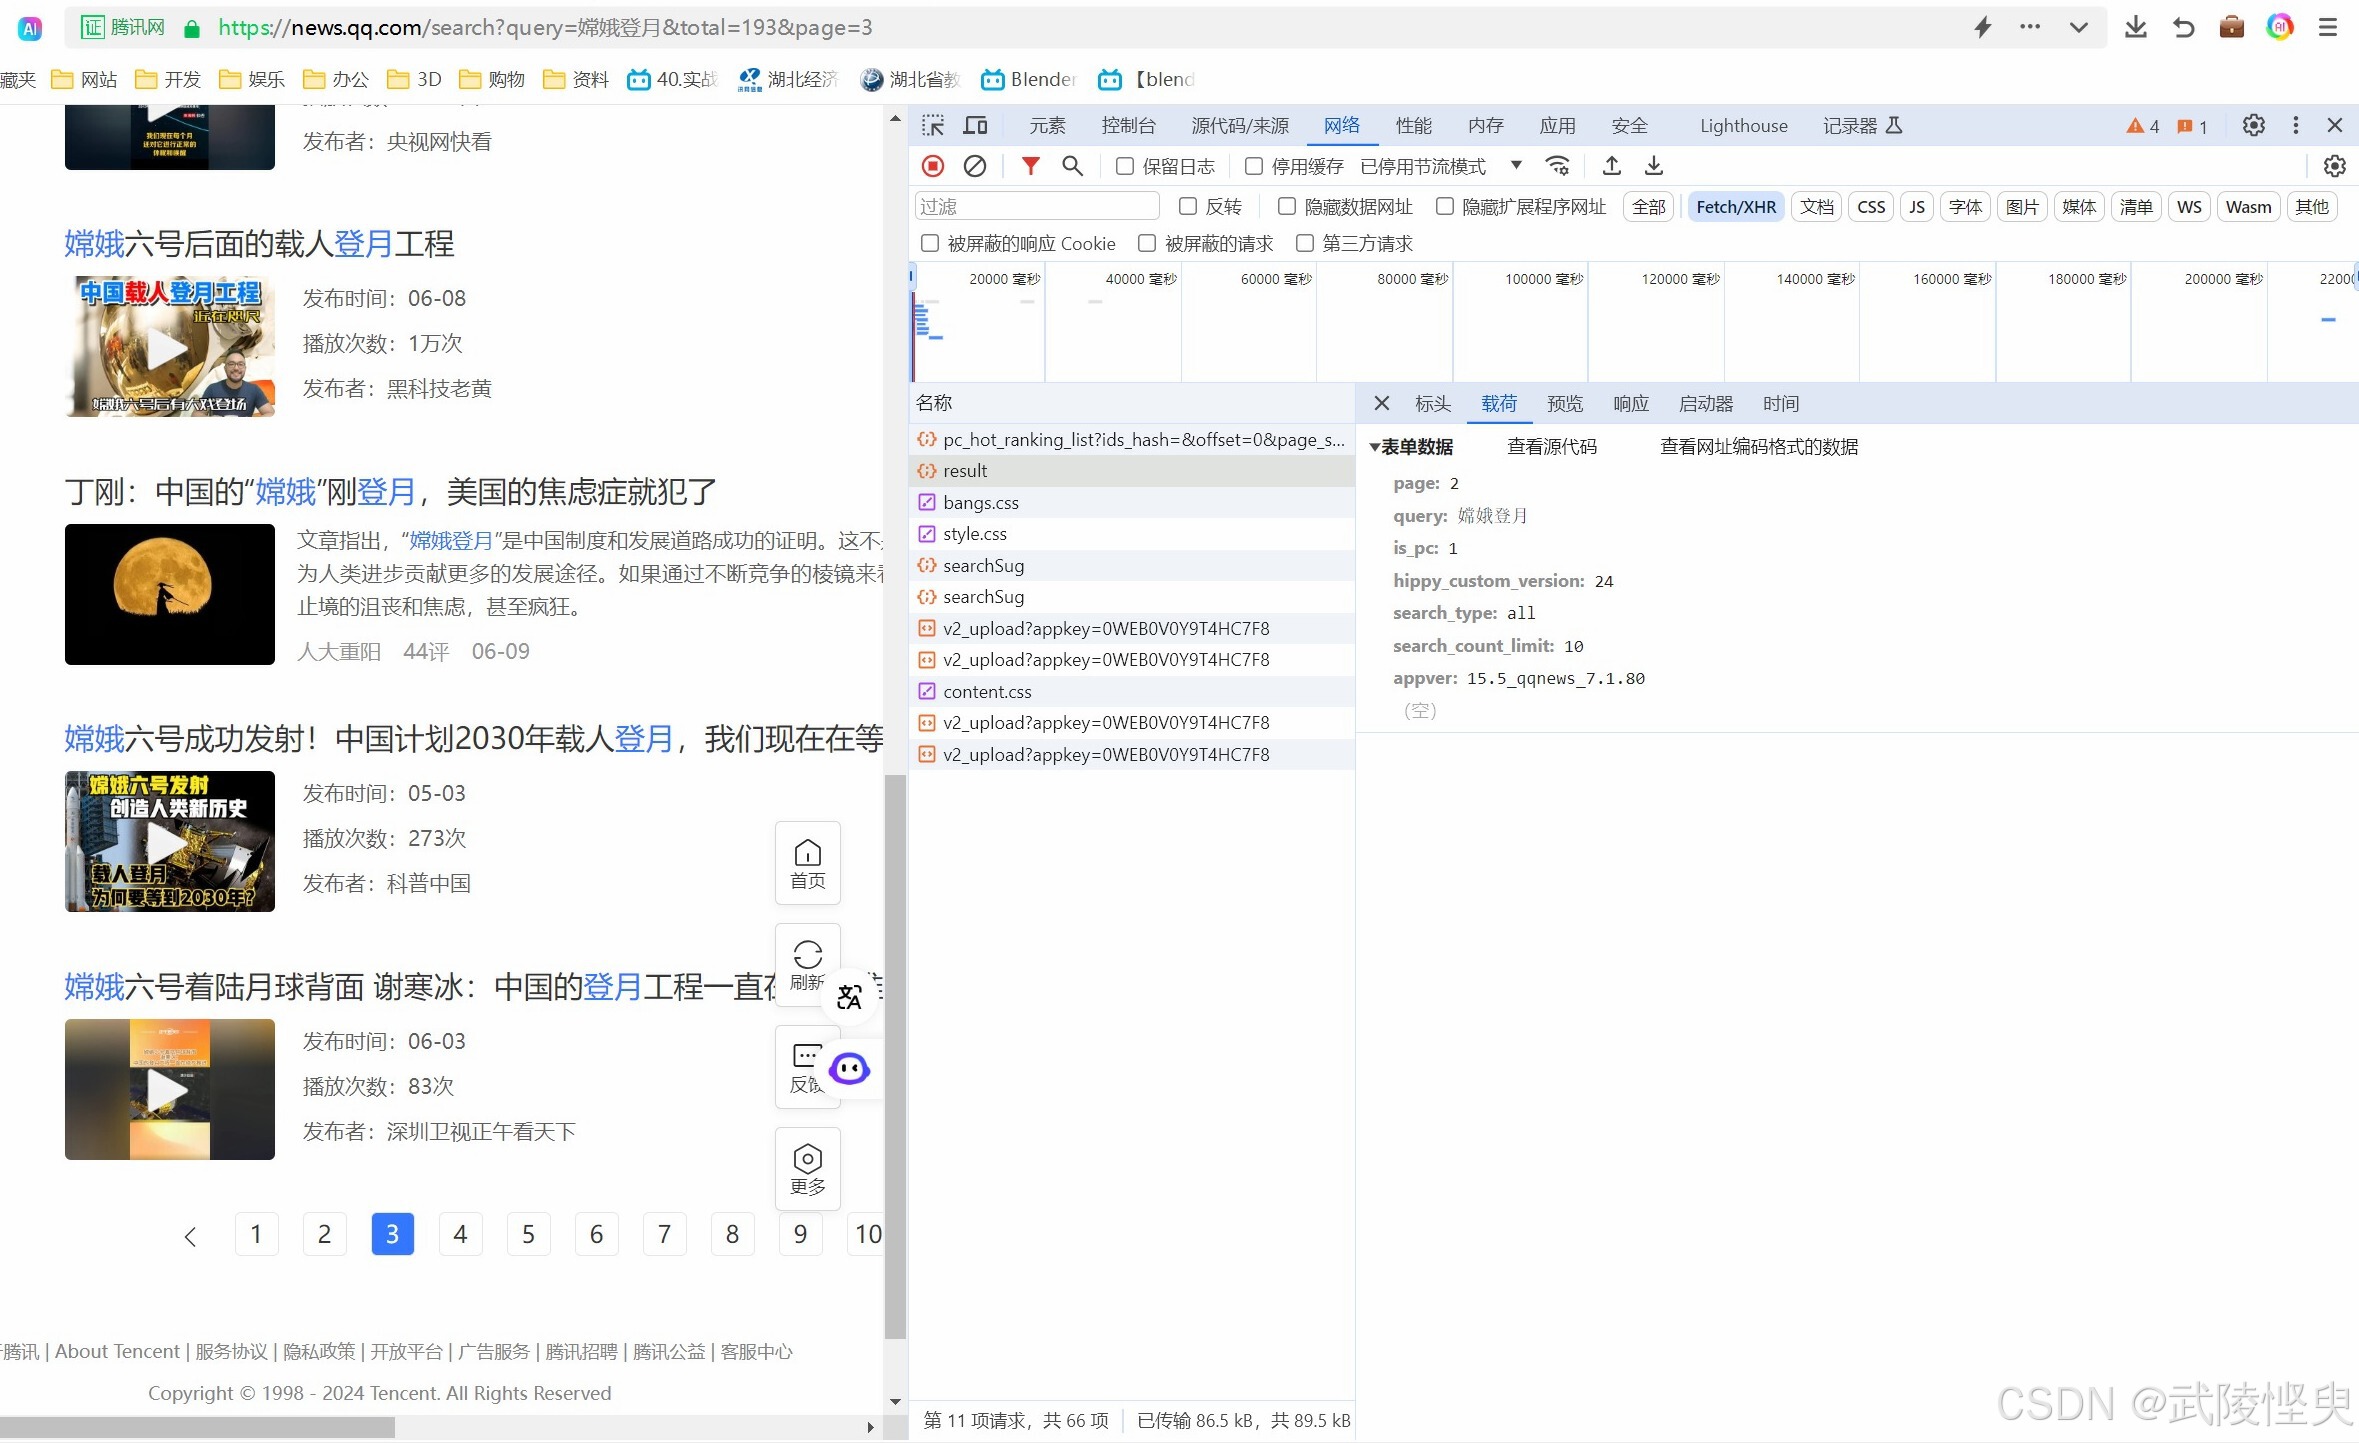Open network conditions wifi icon
Image resolution: width=2359 pixels, height=1443 pixels.
click(1557, 166)
